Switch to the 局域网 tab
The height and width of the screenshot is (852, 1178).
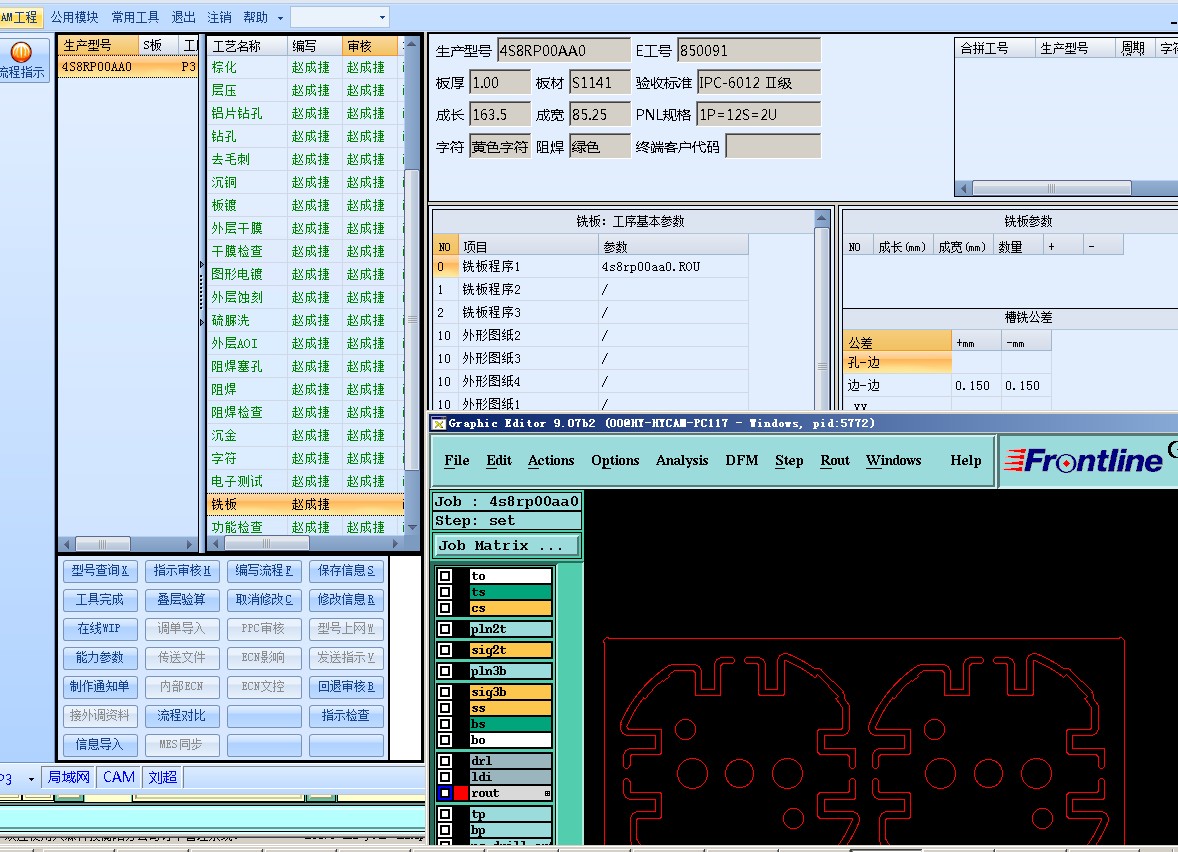click(68, 778)
